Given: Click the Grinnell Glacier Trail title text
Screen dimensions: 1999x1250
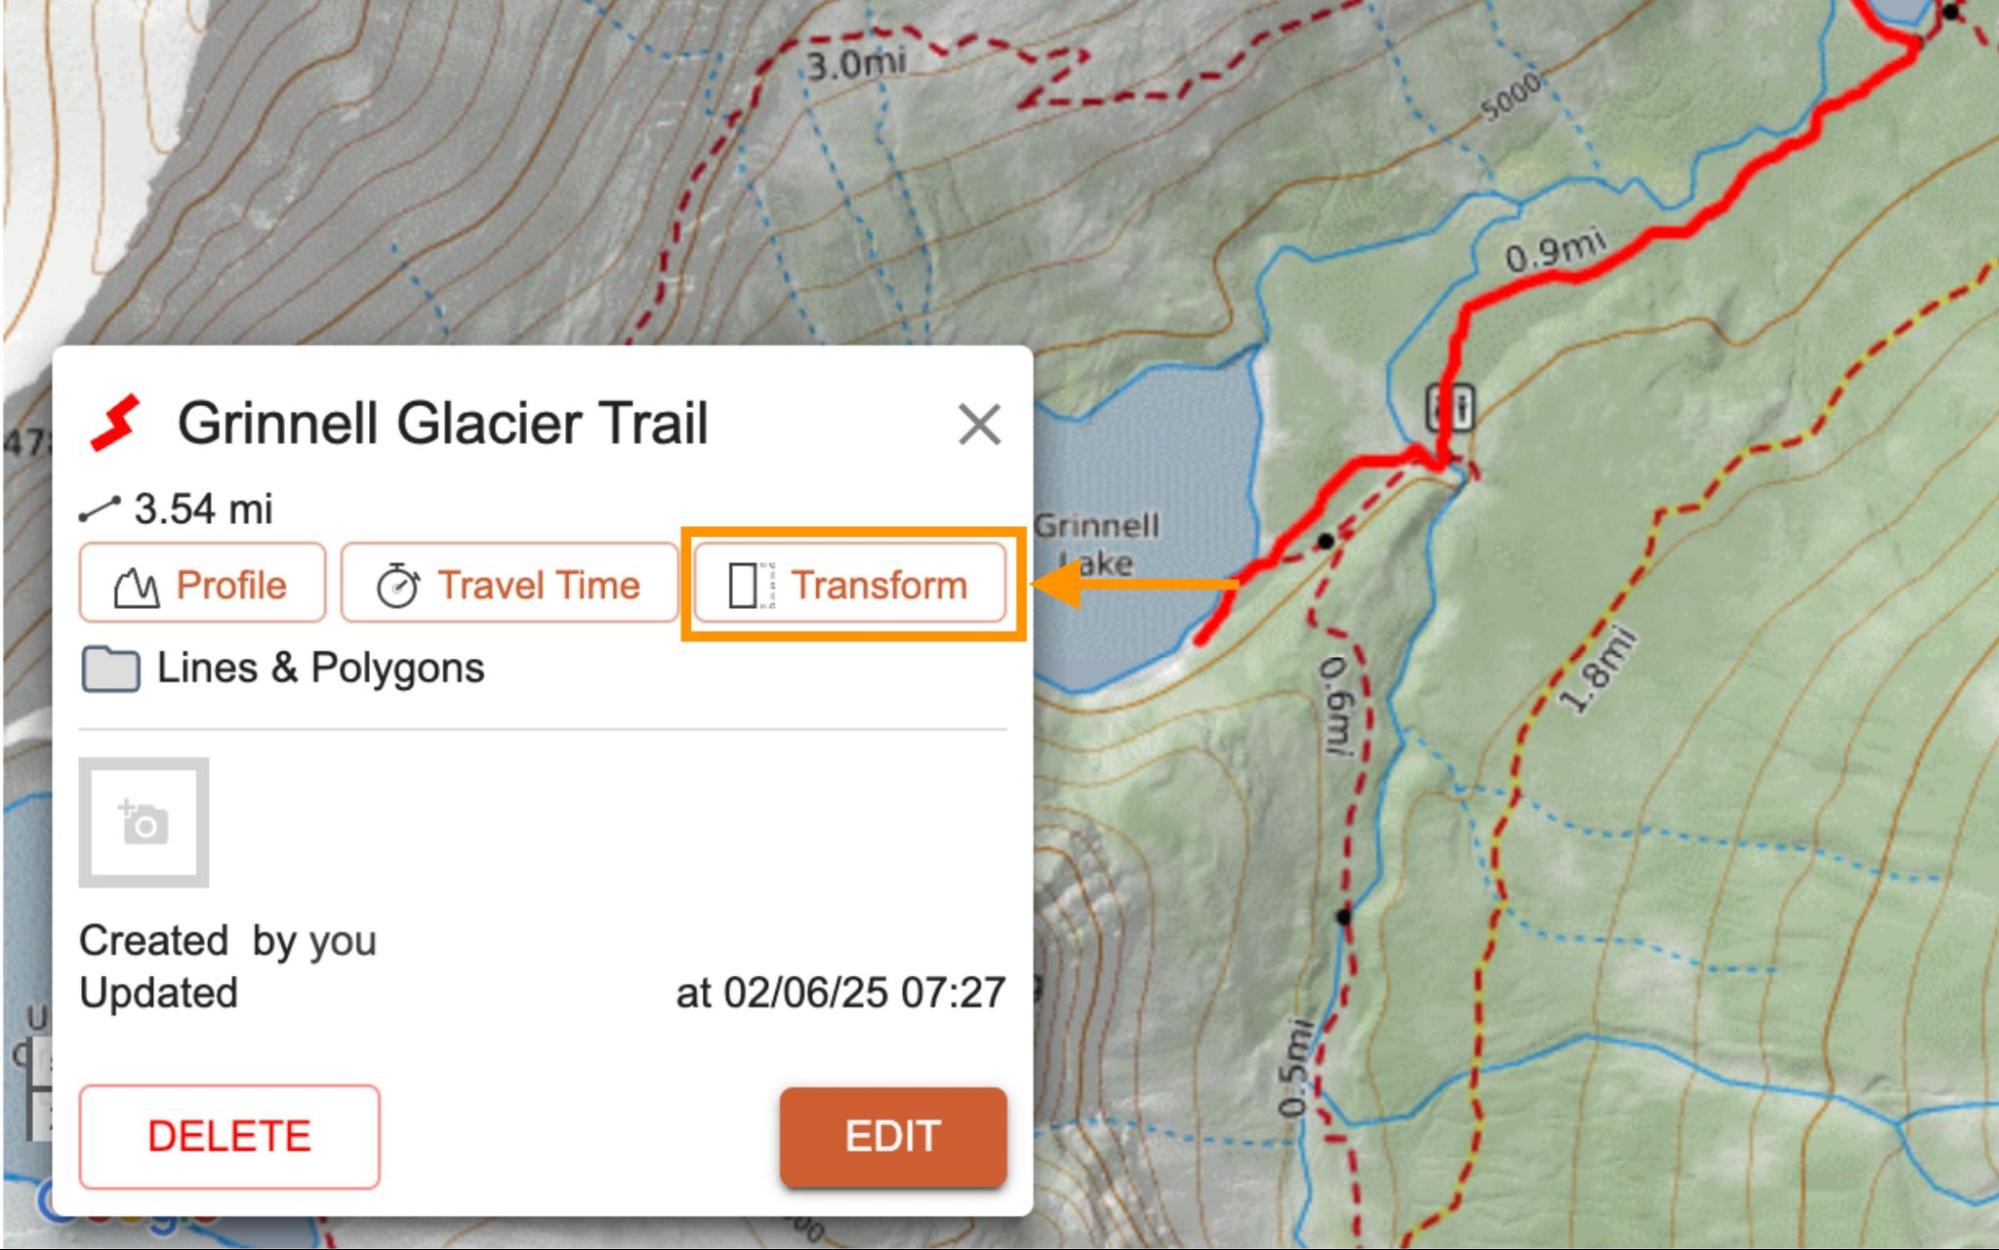Looking at the screenshot, I should [x=443, y=423].
